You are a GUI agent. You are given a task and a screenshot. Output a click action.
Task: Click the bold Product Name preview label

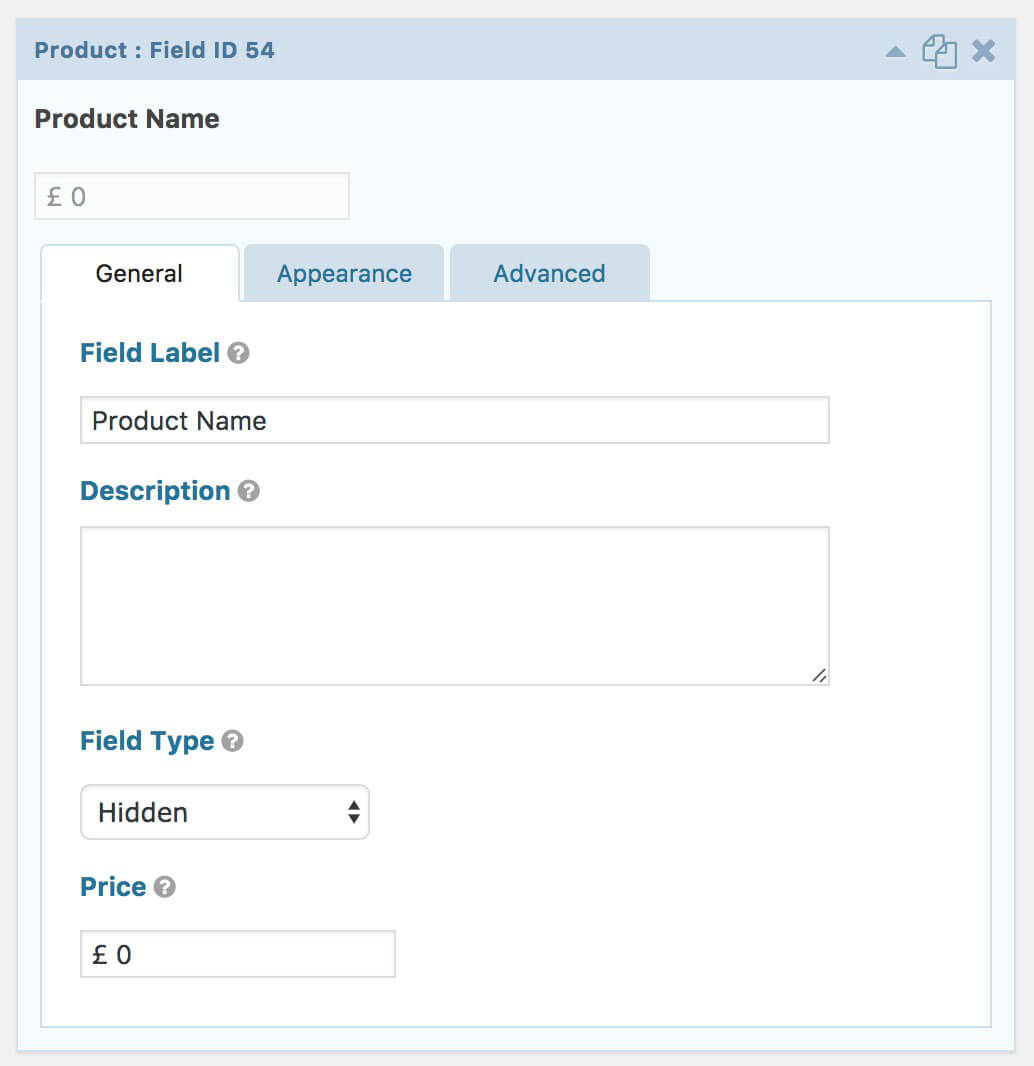tap(127, 118)
